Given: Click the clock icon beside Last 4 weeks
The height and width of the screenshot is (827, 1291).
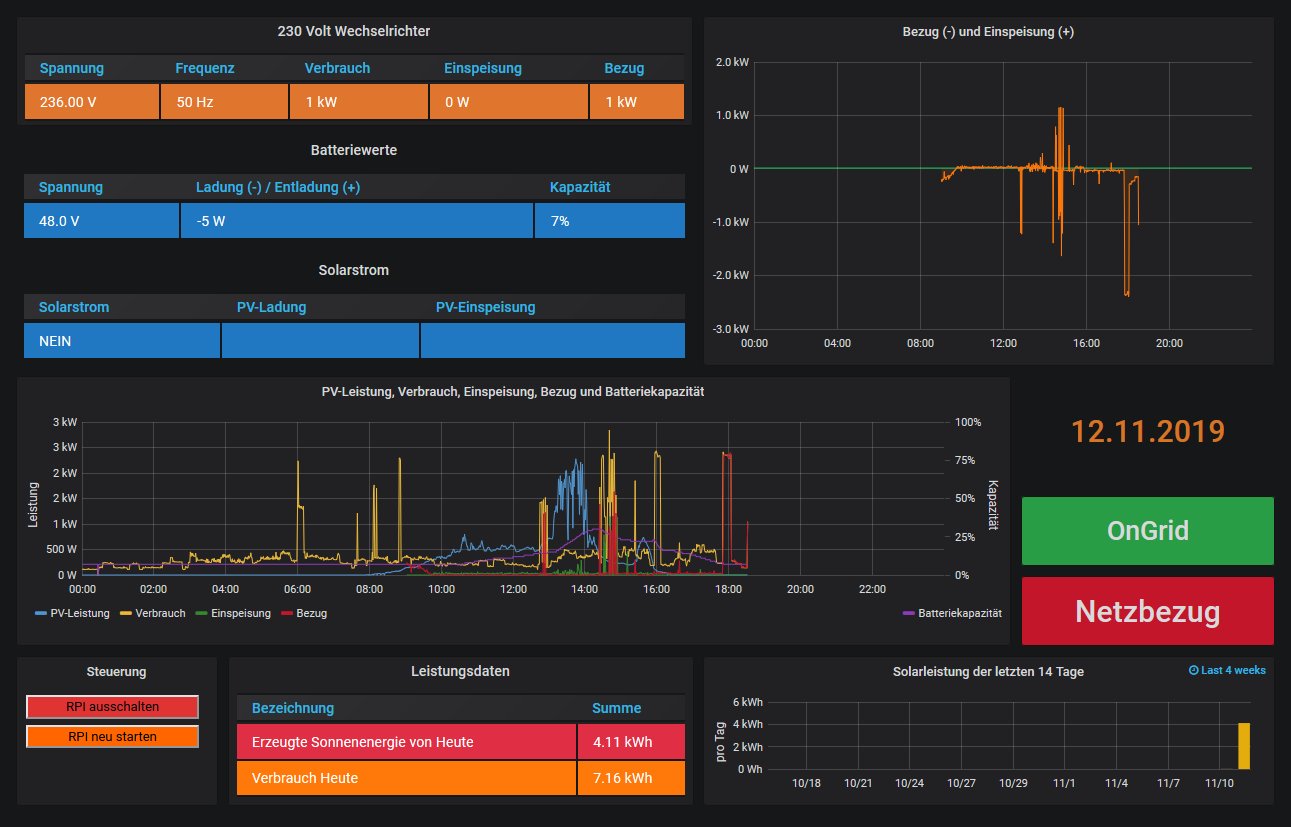Looking at the screenshot, I should tap(1193, 670).
